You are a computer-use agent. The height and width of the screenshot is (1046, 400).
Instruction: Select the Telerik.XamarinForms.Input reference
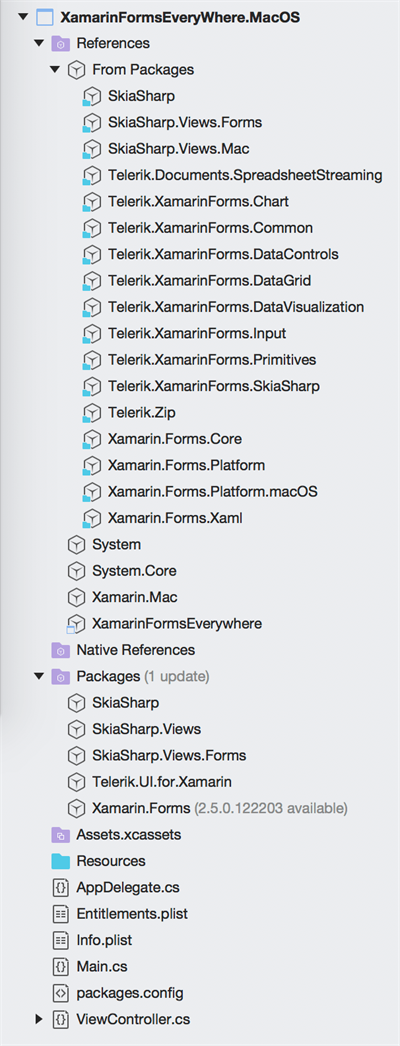point(197,334)
